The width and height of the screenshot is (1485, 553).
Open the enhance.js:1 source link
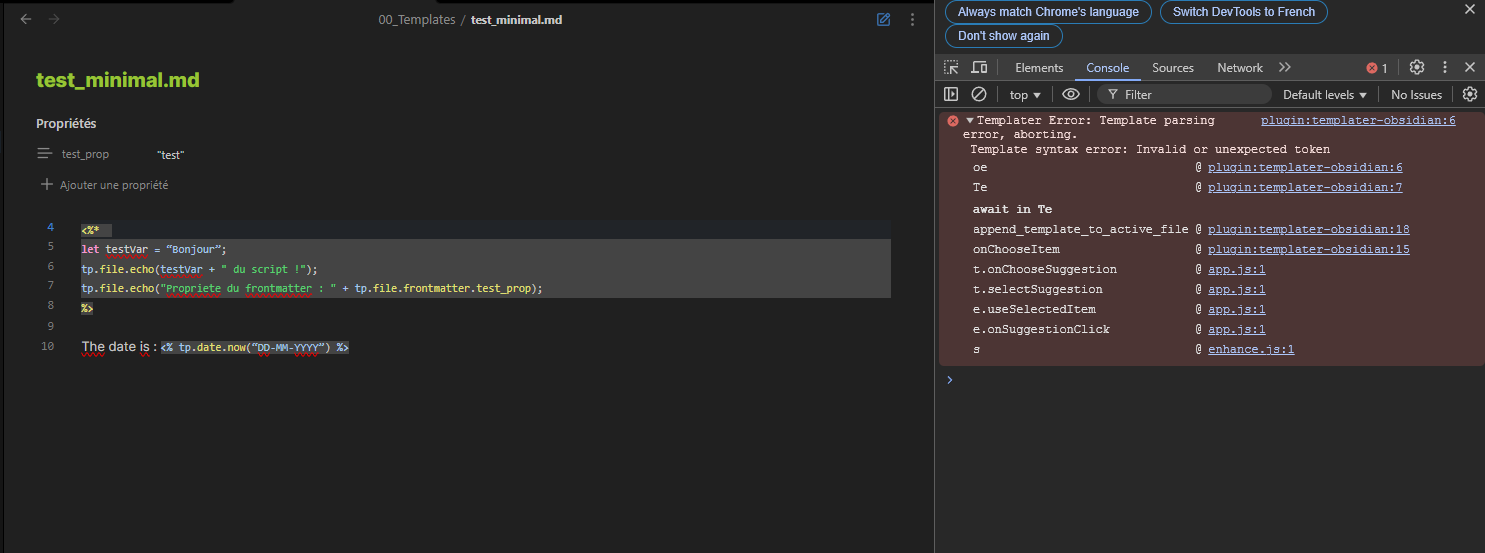tap(1251, 350)
